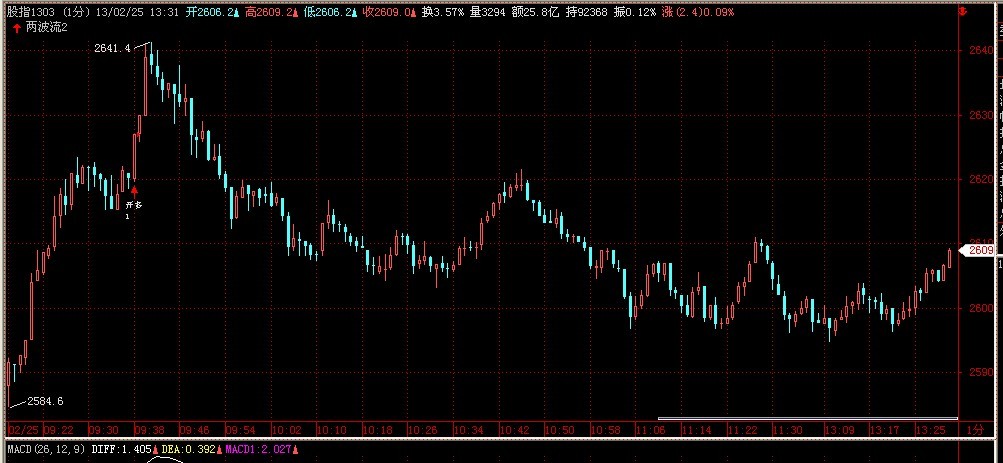The height and width of the screenshot is (463, 1003).
Task: Click the arrow after DEA value
Action: pyautogui.click(x=218, y=451)
